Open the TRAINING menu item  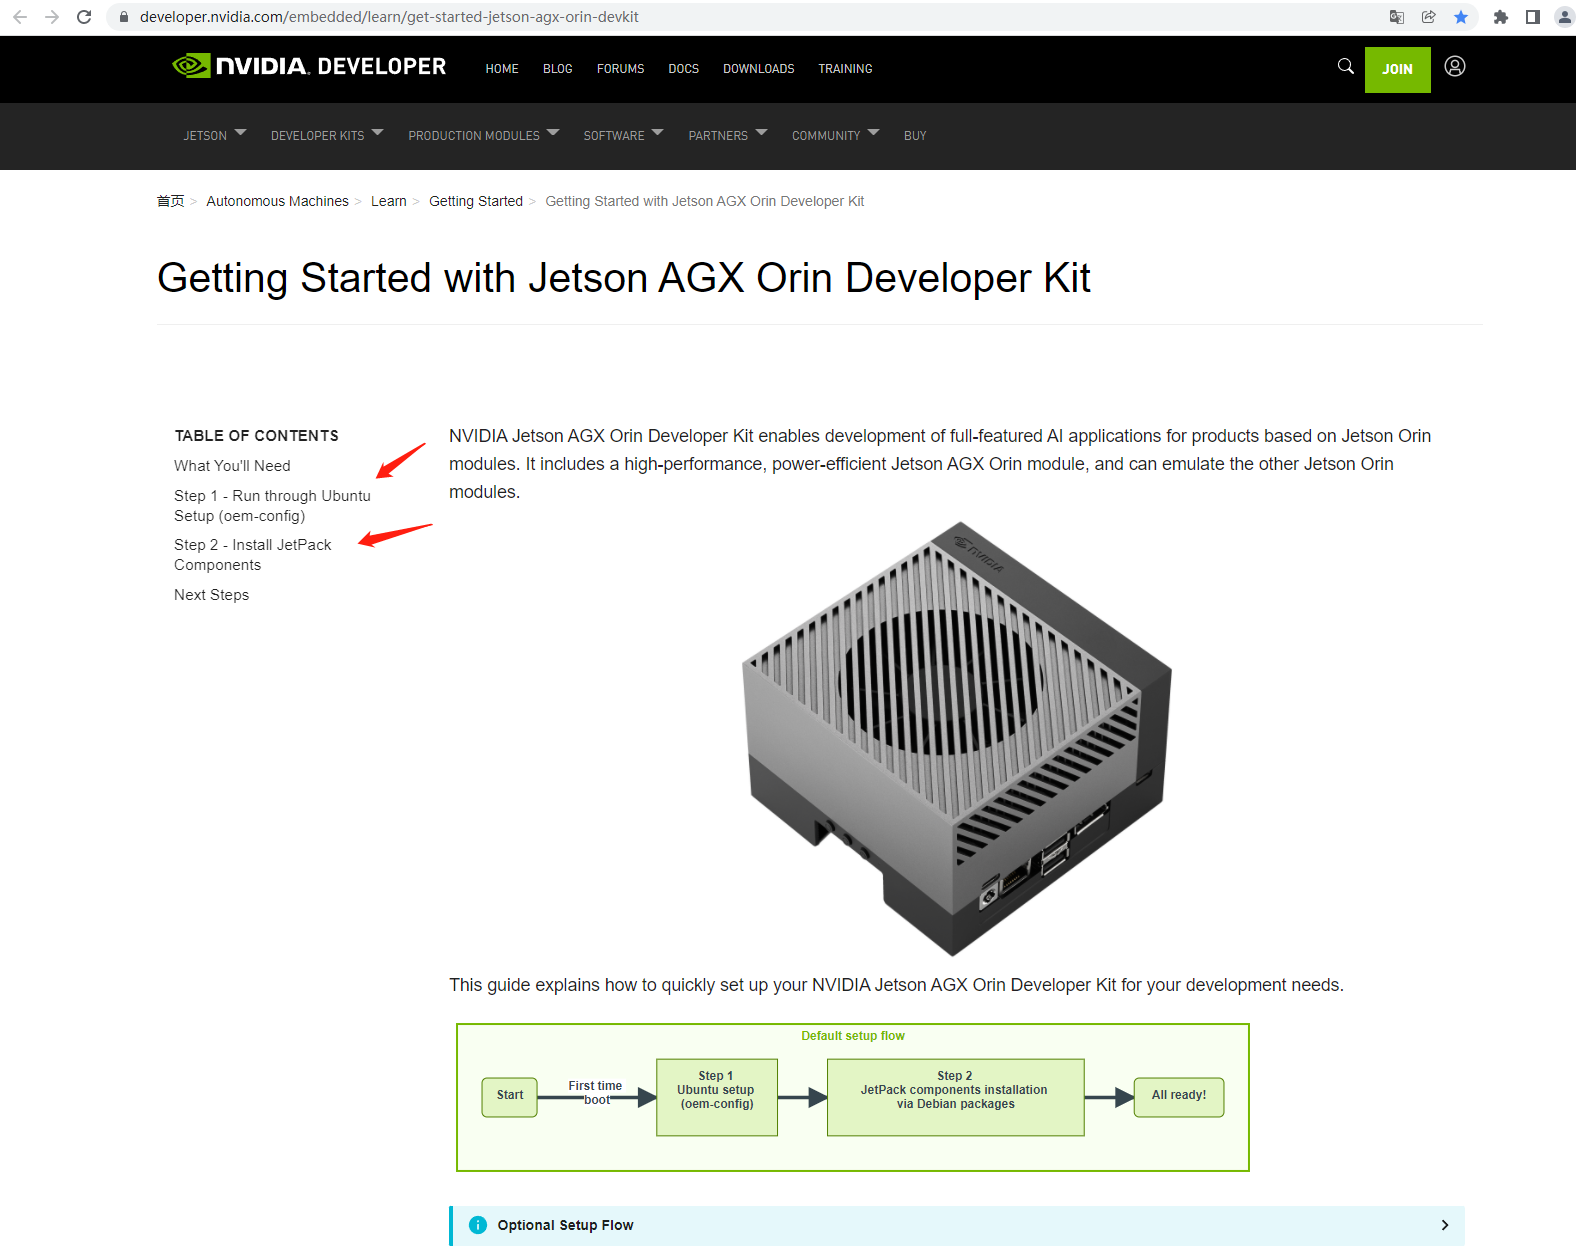pos(845,69)
